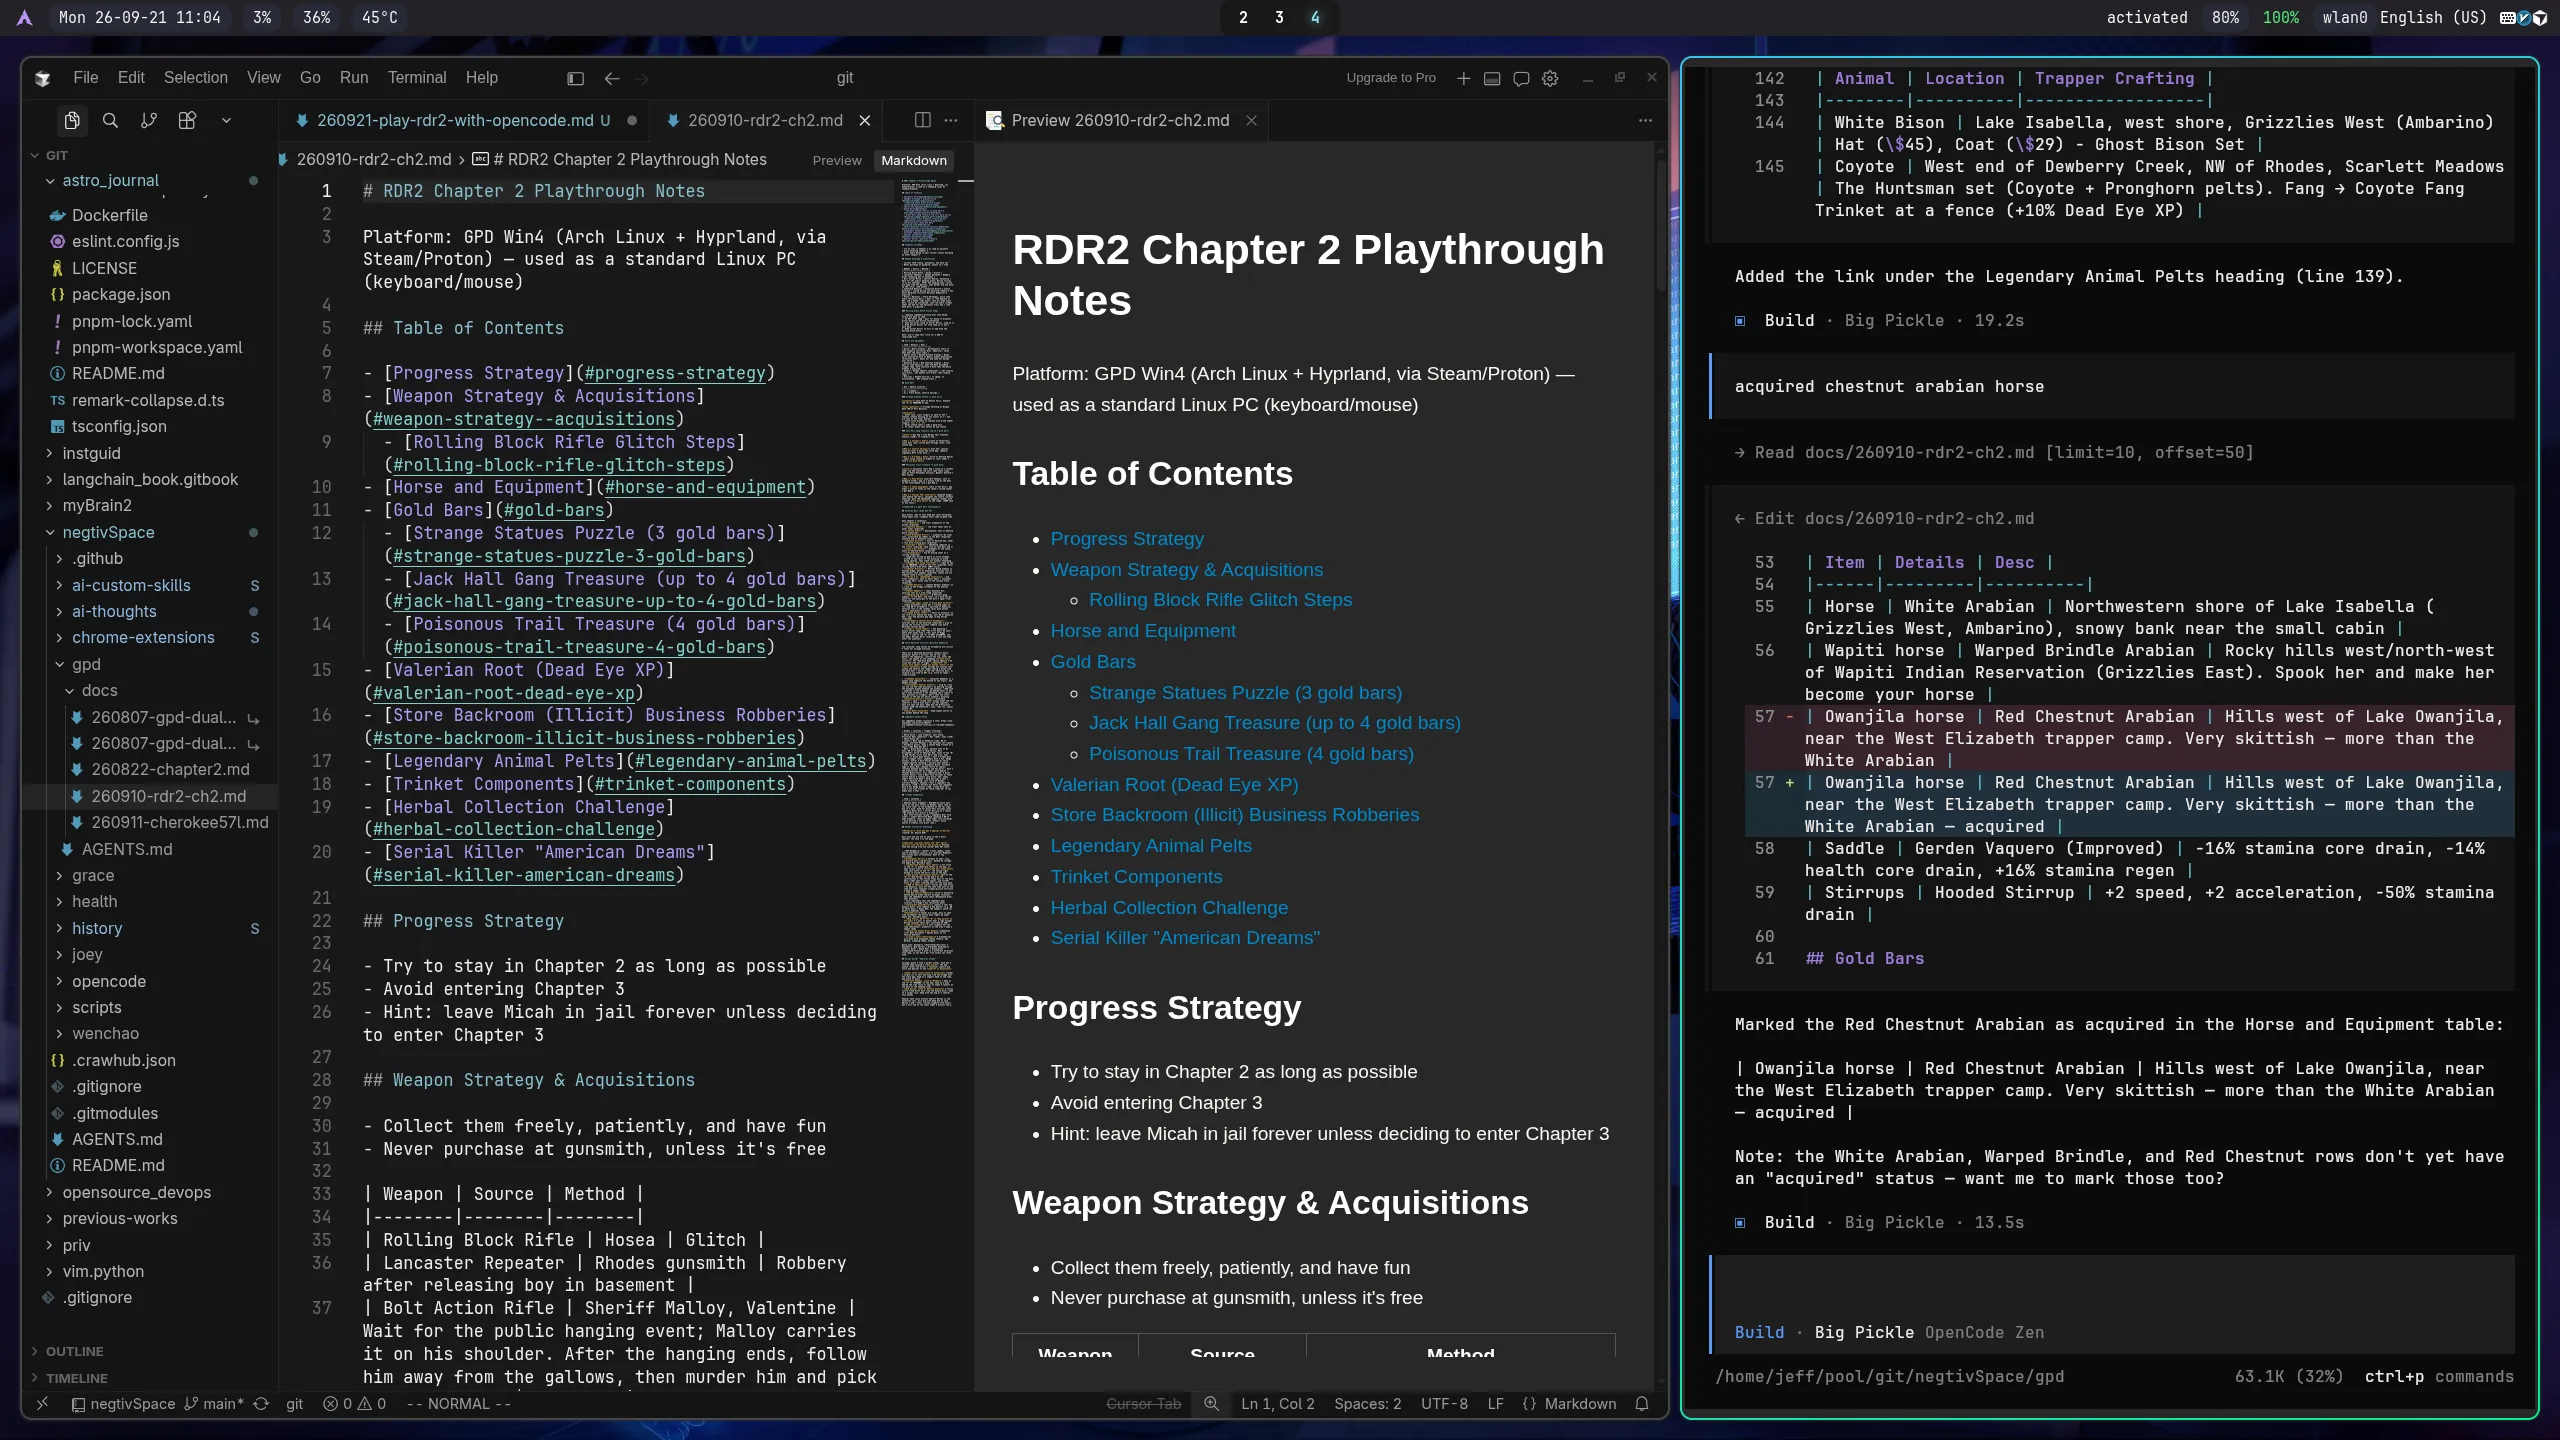Click the editor minimap
Image resolution: width=2560 pixels, height=1440 pixels.
[x=926, y=592]
